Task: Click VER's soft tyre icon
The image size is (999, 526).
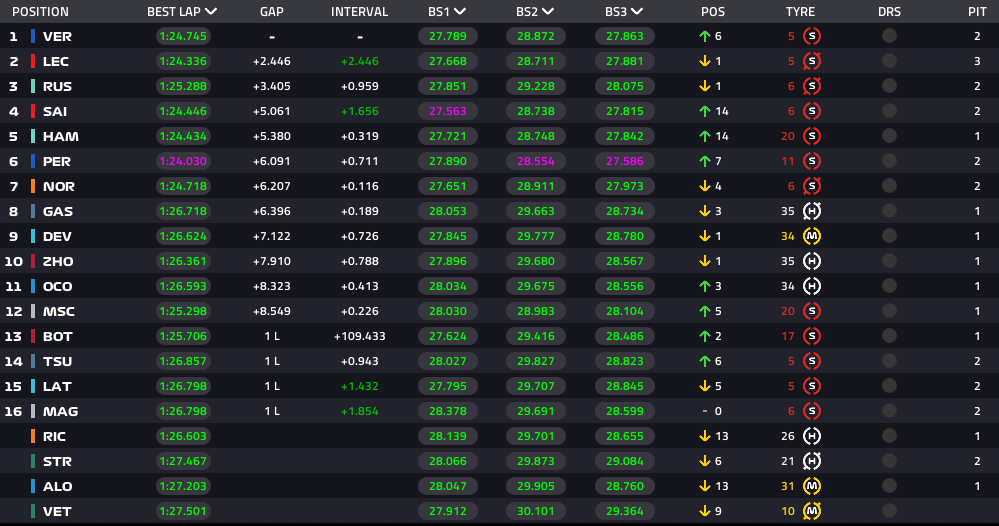Action: (812, 36)
